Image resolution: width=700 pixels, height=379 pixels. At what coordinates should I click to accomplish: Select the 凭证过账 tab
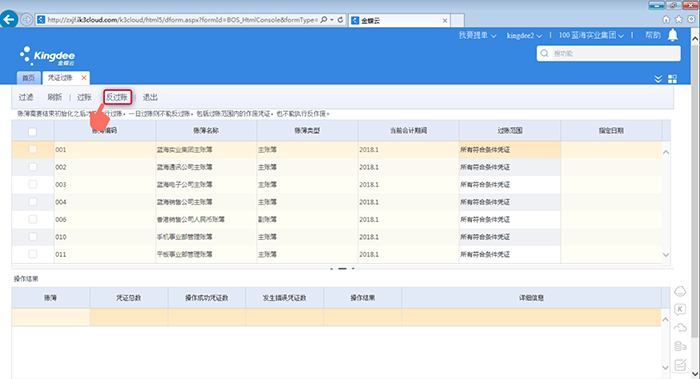click(60, 78)
